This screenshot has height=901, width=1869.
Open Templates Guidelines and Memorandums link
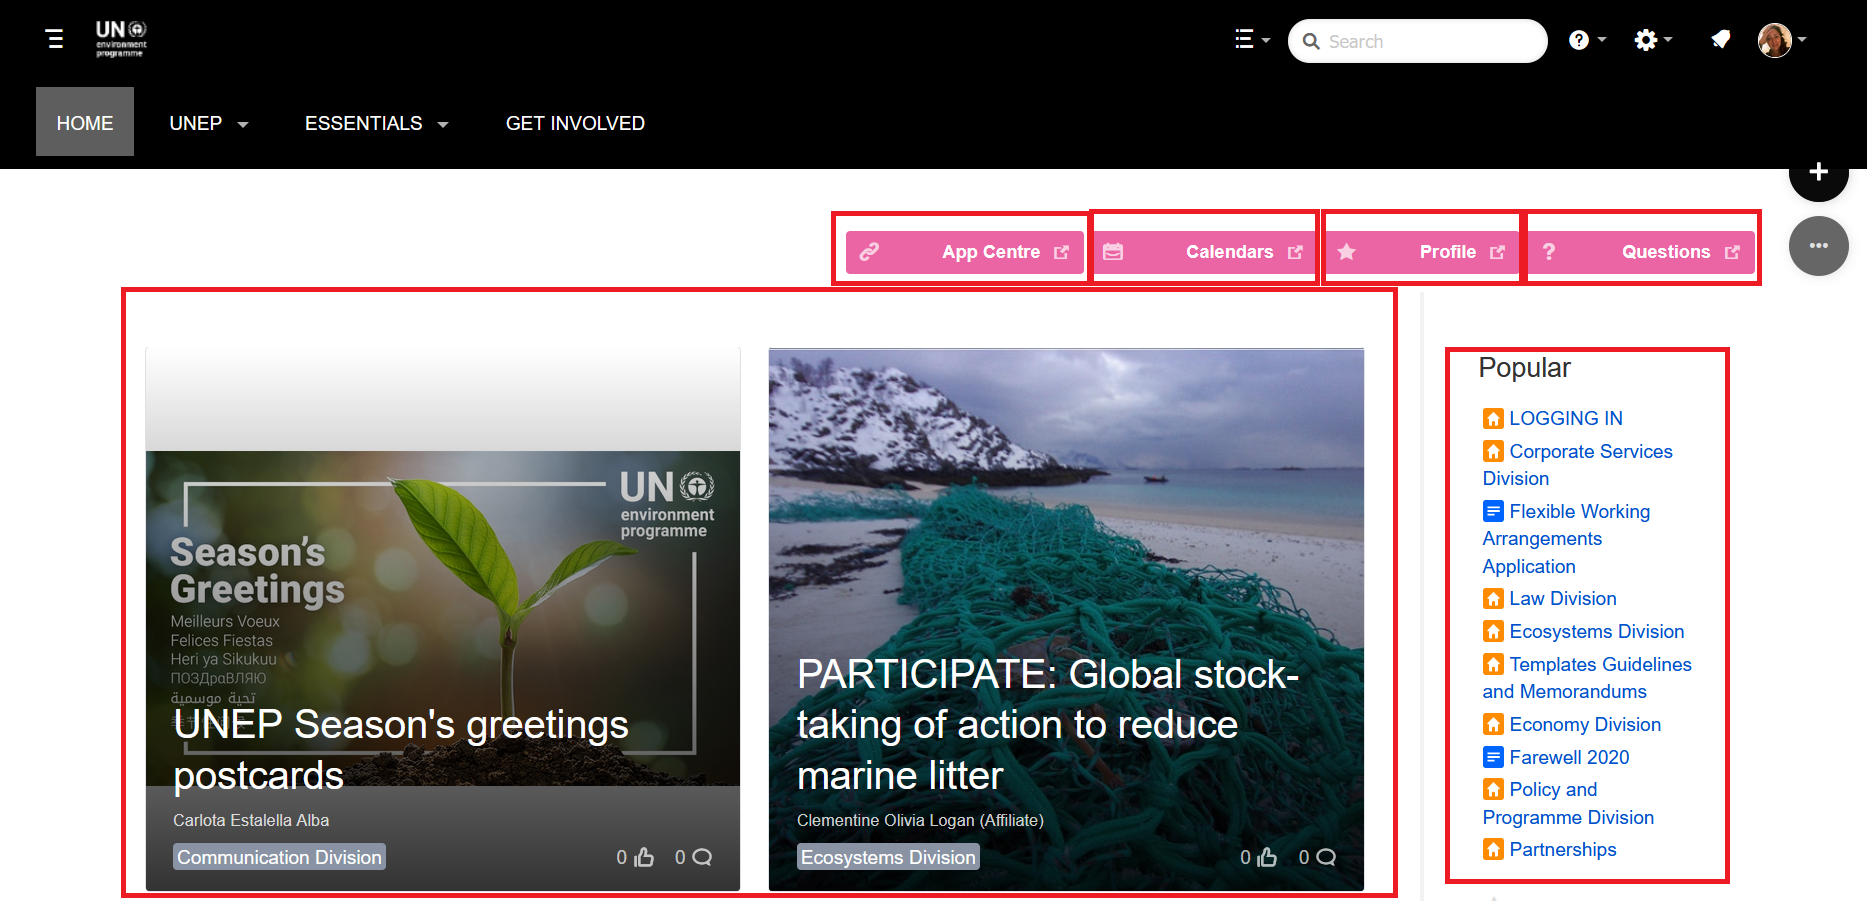pos(1587,678)
